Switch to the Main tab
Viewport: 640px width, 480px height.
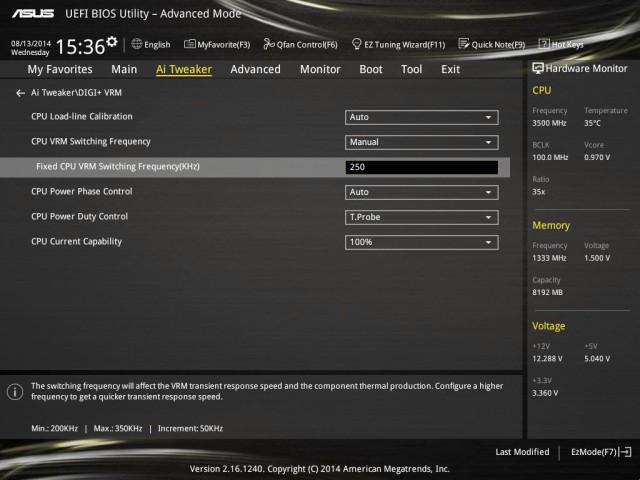click(124, 69)
